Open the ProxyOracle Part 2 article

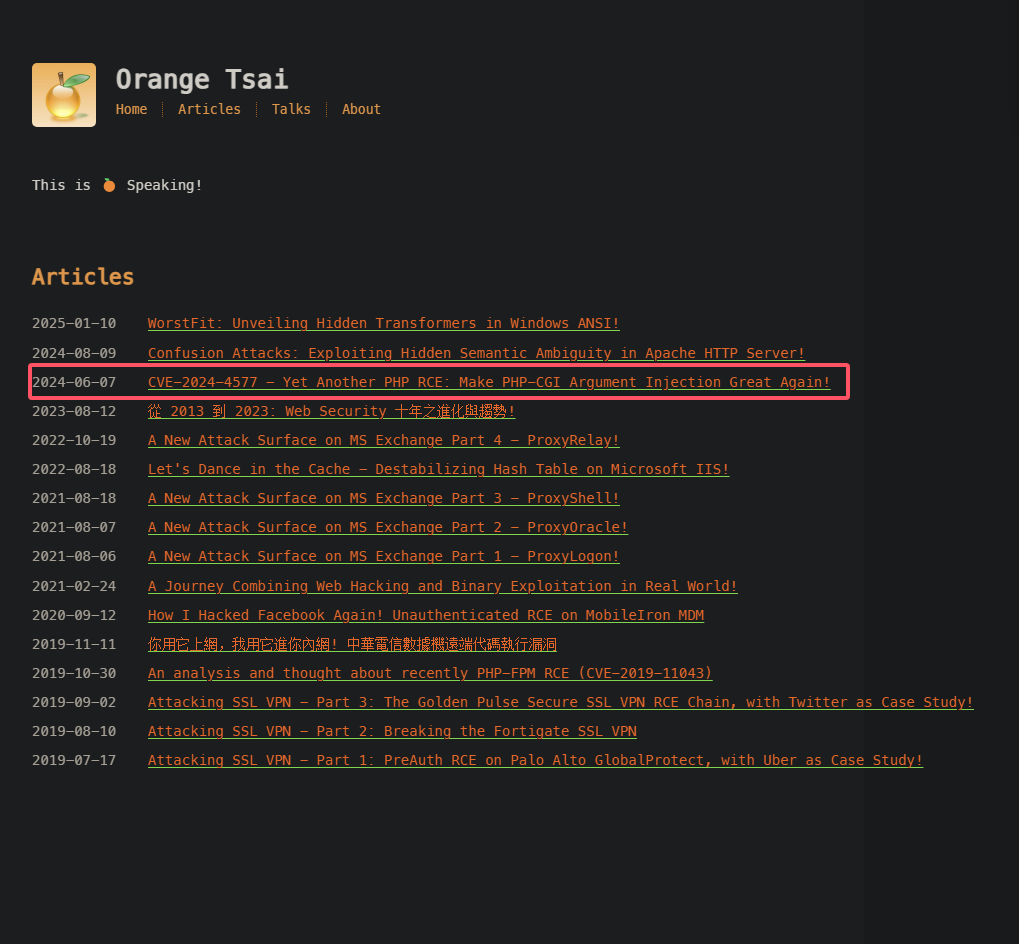(388, 527)
